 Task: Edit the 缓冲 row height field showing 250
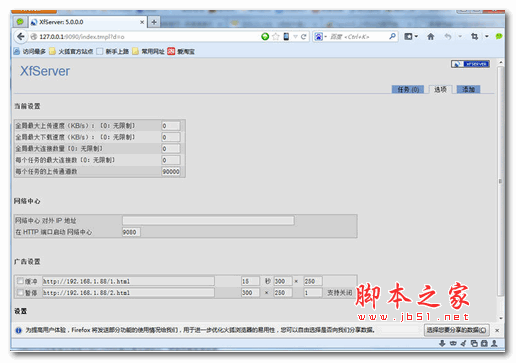point(313,281)
